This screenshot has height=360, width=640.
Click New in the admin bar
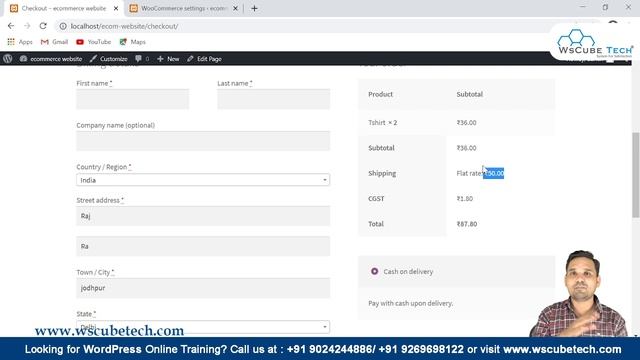[168, 59]
